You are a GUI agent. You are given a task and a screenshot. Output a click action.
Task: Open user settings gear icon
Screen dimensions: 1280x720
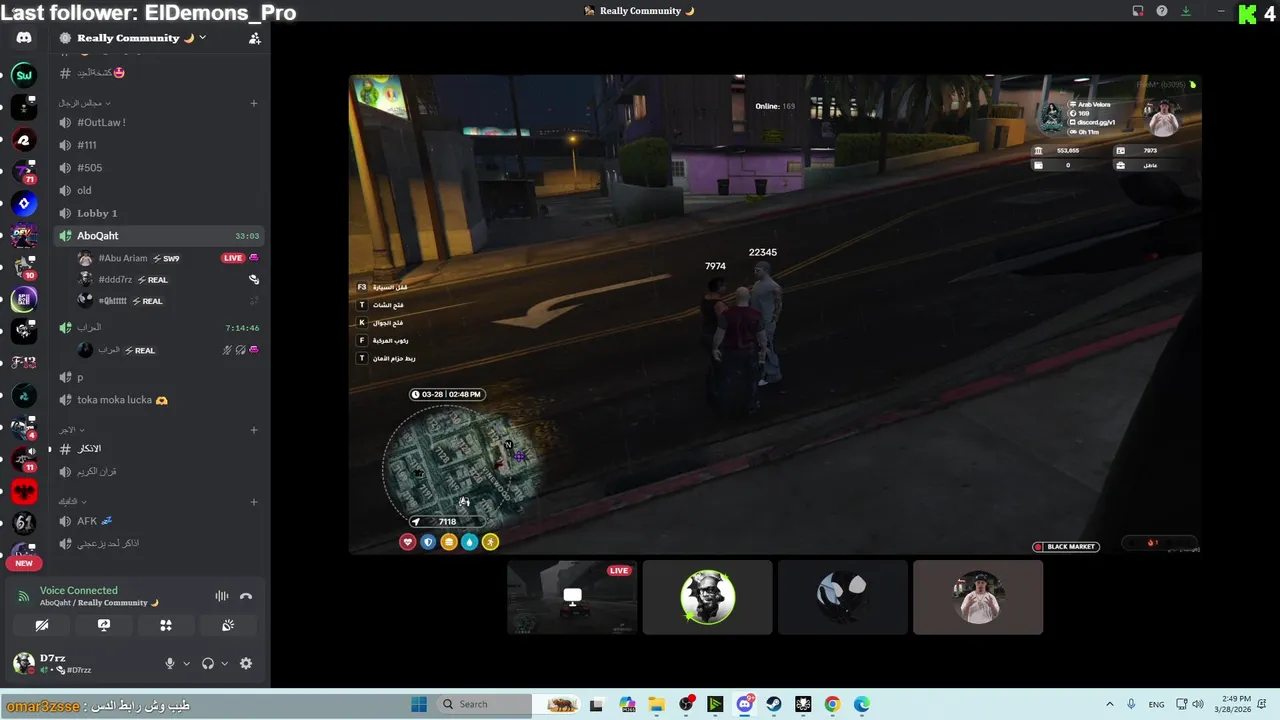coord(246,663)
